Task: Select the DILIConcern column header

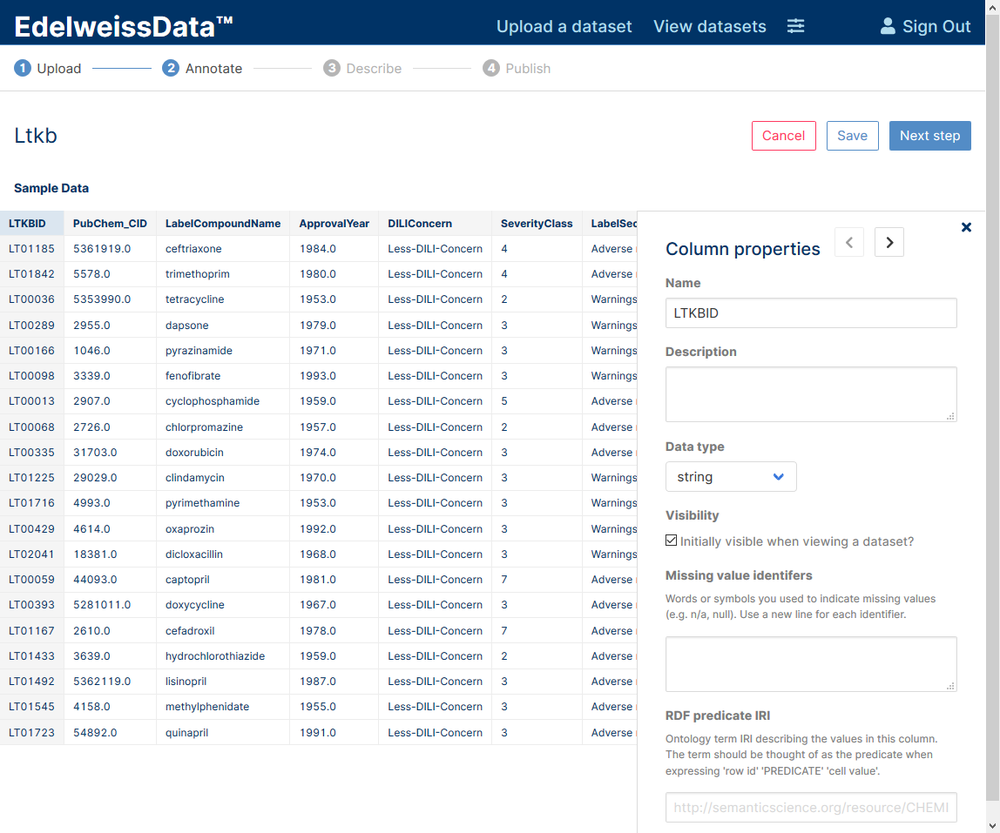Action: click(x=435, y=223)
